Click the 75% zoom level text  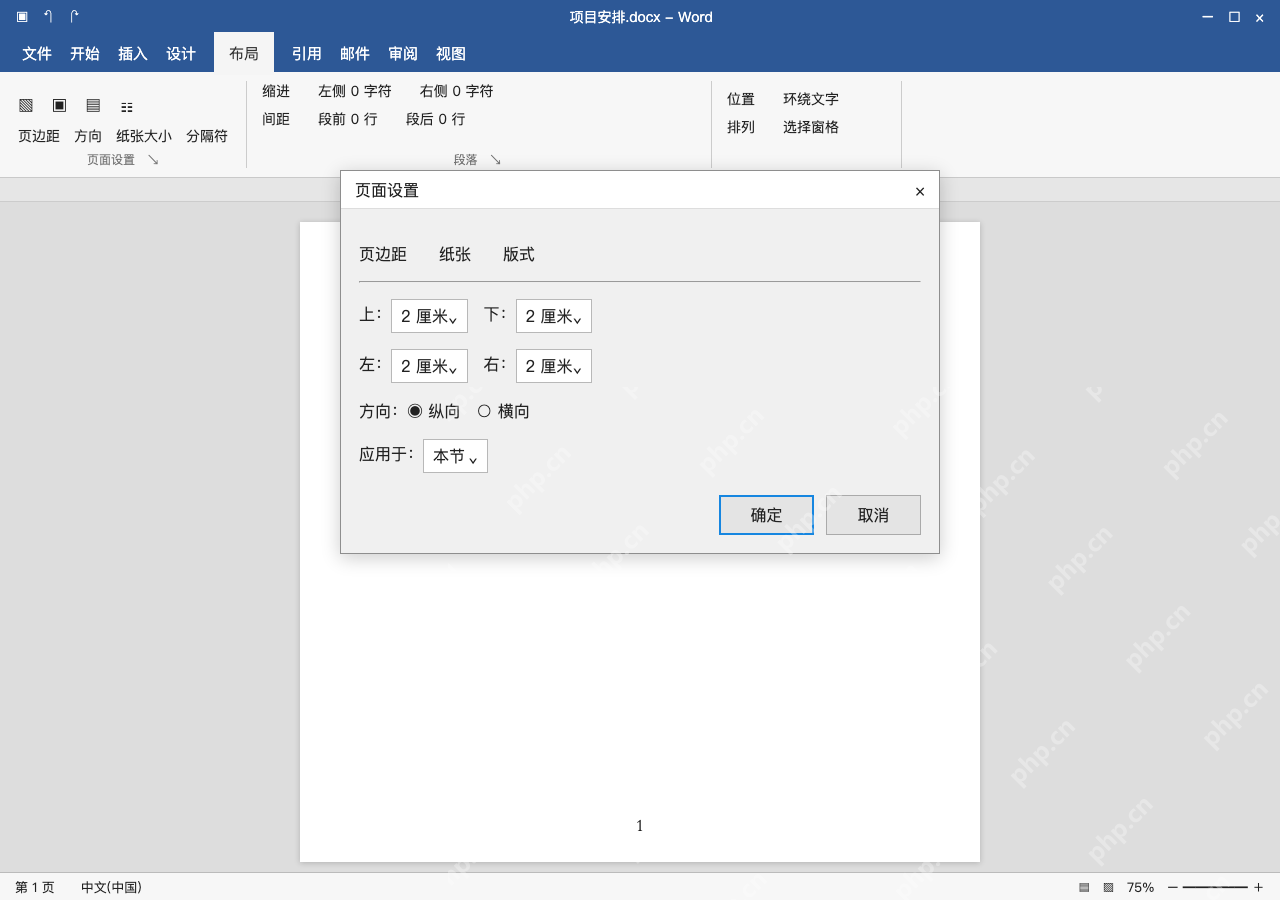[1140, 887]
